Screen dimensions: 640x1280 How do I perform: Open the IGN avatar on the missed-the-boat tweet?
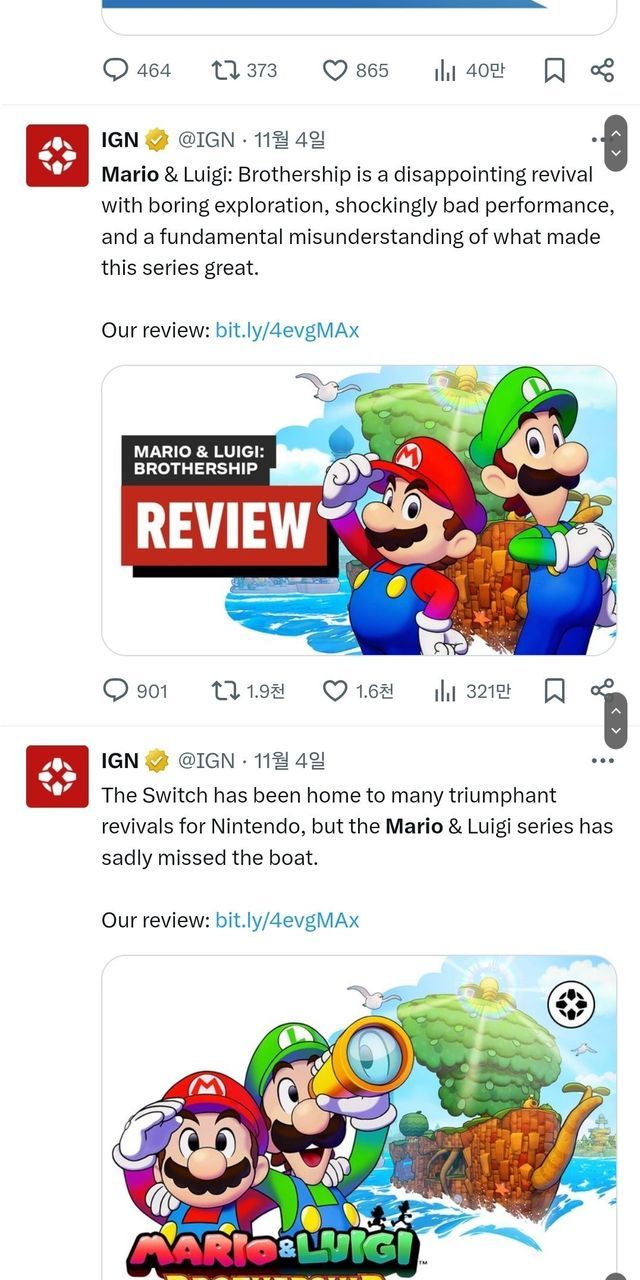coord(57,776)
